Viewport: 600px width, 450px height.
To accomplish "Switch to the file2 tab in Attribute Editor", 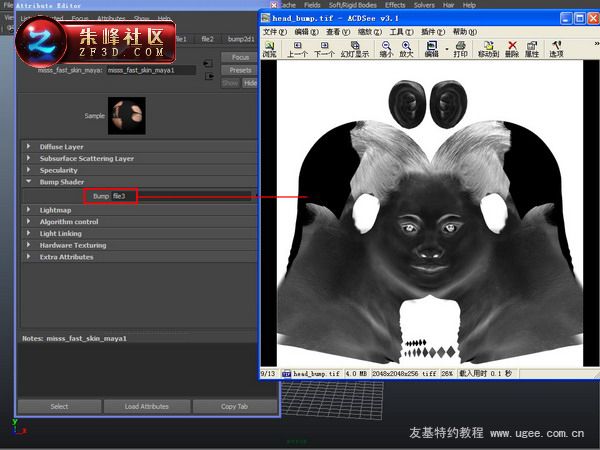I will (207, 39).
